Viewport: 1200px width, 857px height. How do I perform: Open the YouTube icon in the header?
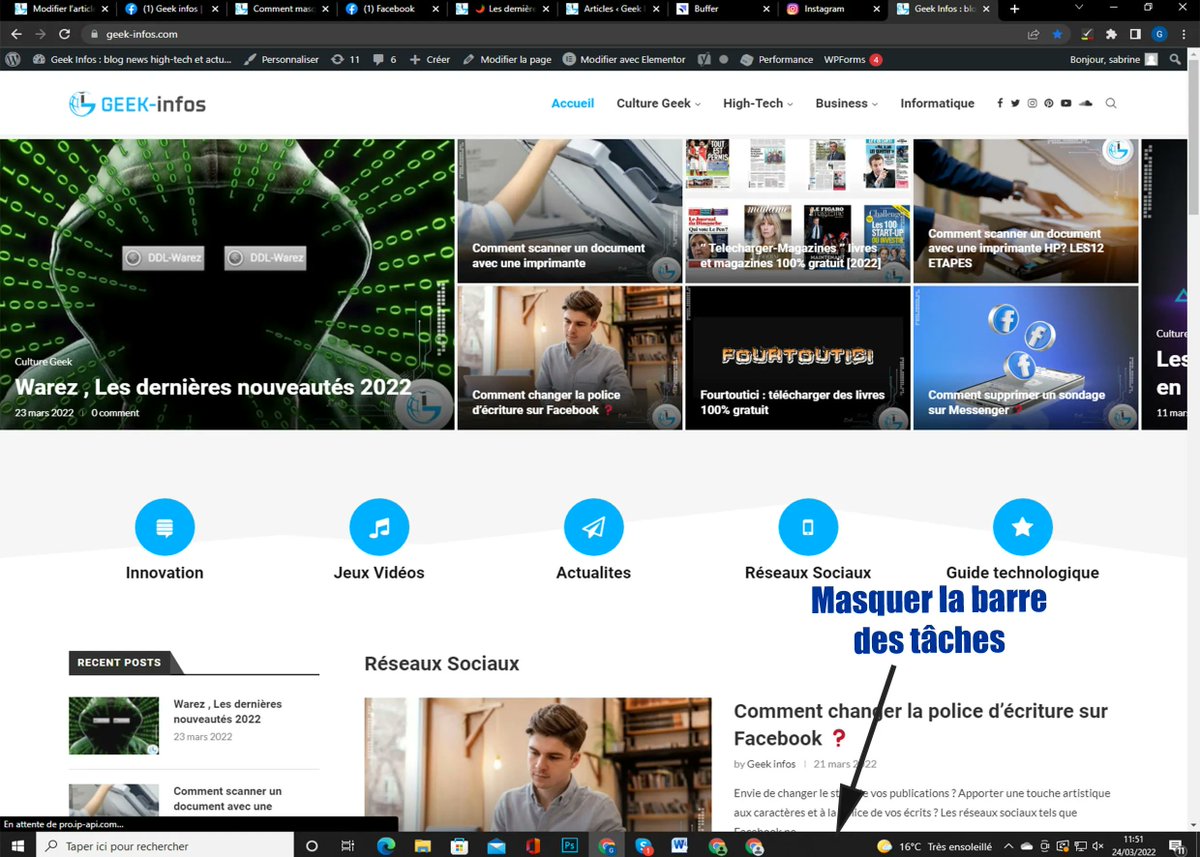(x=1066, y=102)
